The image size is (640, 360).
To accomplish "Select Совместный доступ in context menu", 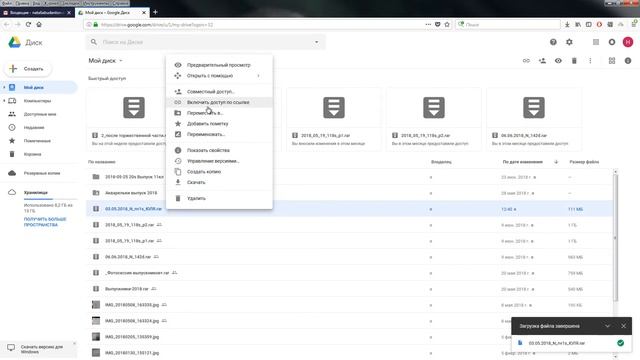I will [x=219, y=92].
